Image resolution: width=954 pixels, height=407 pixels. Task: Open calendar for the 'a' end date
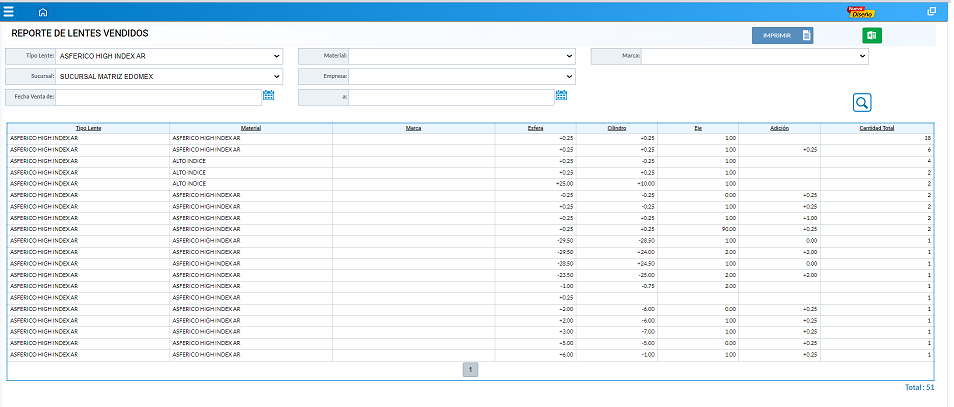[561, 95]
